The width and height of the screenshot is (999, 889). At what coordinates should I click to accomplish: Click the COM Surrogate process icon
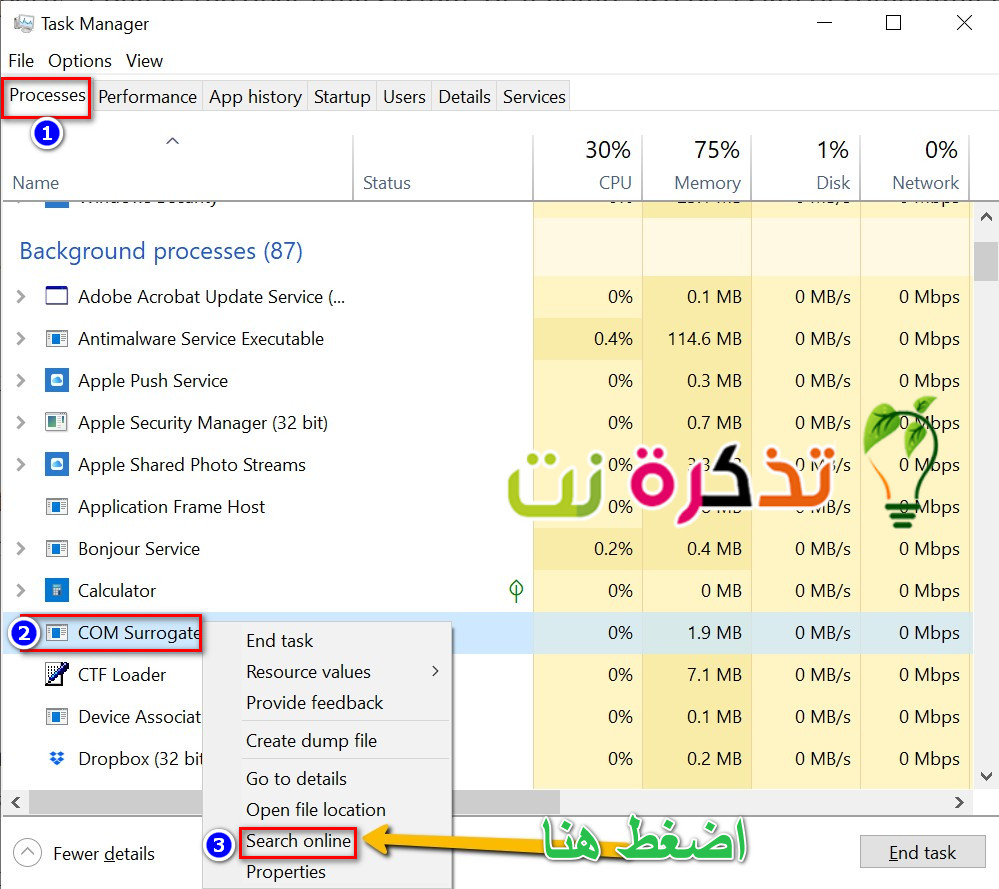[x=57, y=633]
